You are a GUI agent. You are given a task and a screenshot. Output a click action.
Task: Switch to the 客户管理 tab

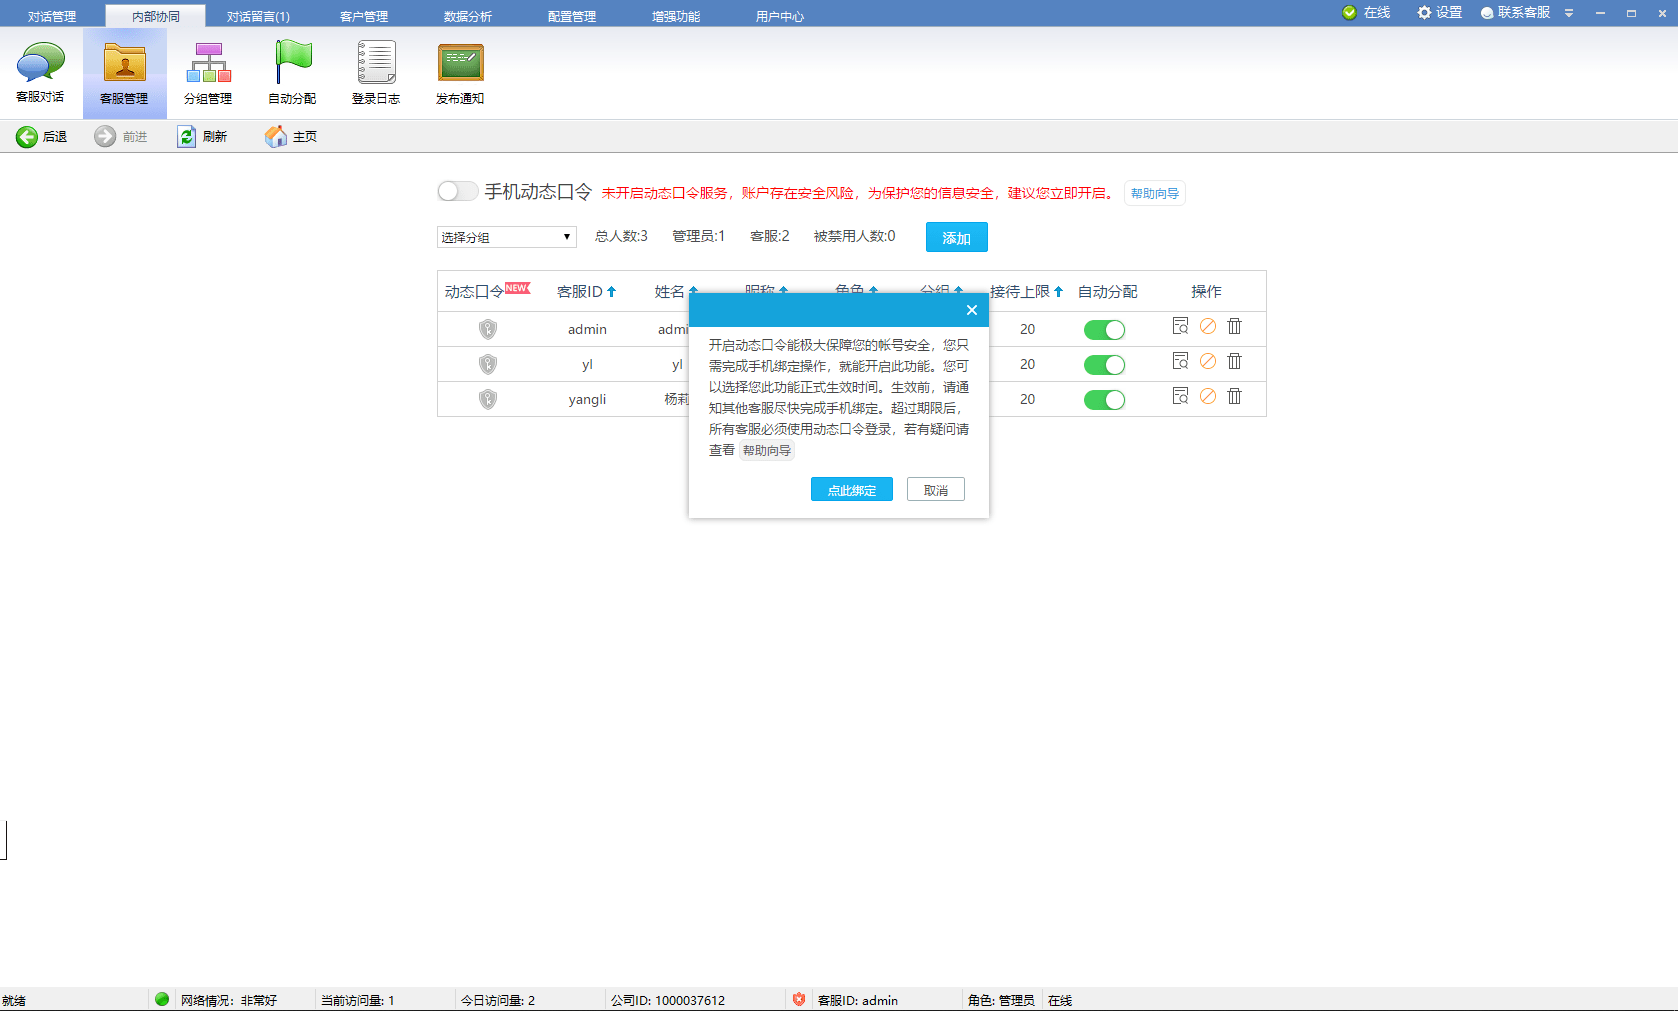click(363, 16)
